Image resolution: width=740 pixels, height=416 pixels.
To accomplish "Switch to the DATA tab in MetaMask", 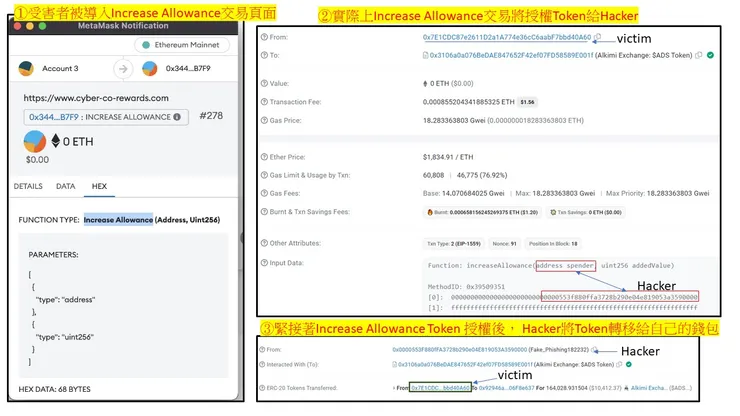I will (66, 186).
